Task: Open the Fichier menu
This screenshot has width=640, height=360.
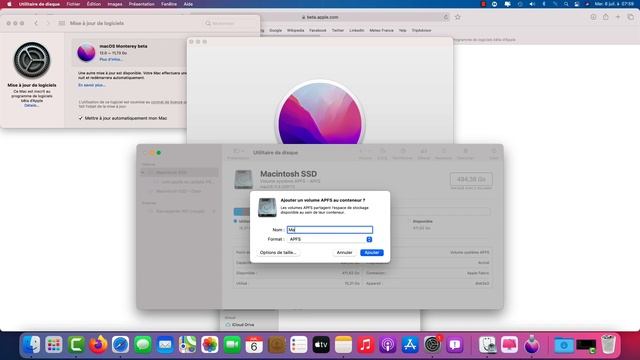Action: pyautogui.click(x=73, y=4)
